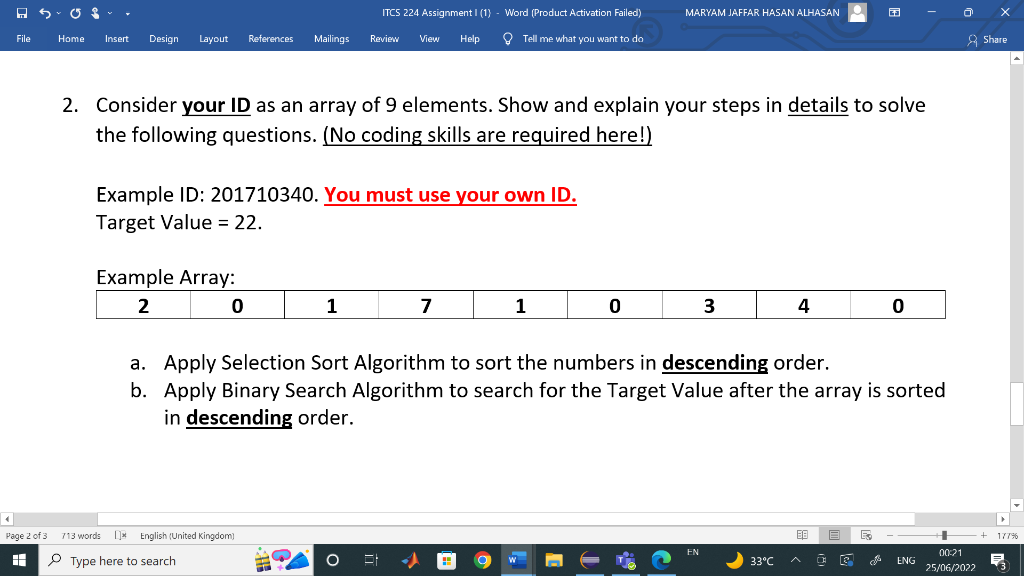Expand the Customize Quick Access Toolbar dropdown
Image resolution: width=1024 pixels, height=576 pixels.
(x=125, y=12)
